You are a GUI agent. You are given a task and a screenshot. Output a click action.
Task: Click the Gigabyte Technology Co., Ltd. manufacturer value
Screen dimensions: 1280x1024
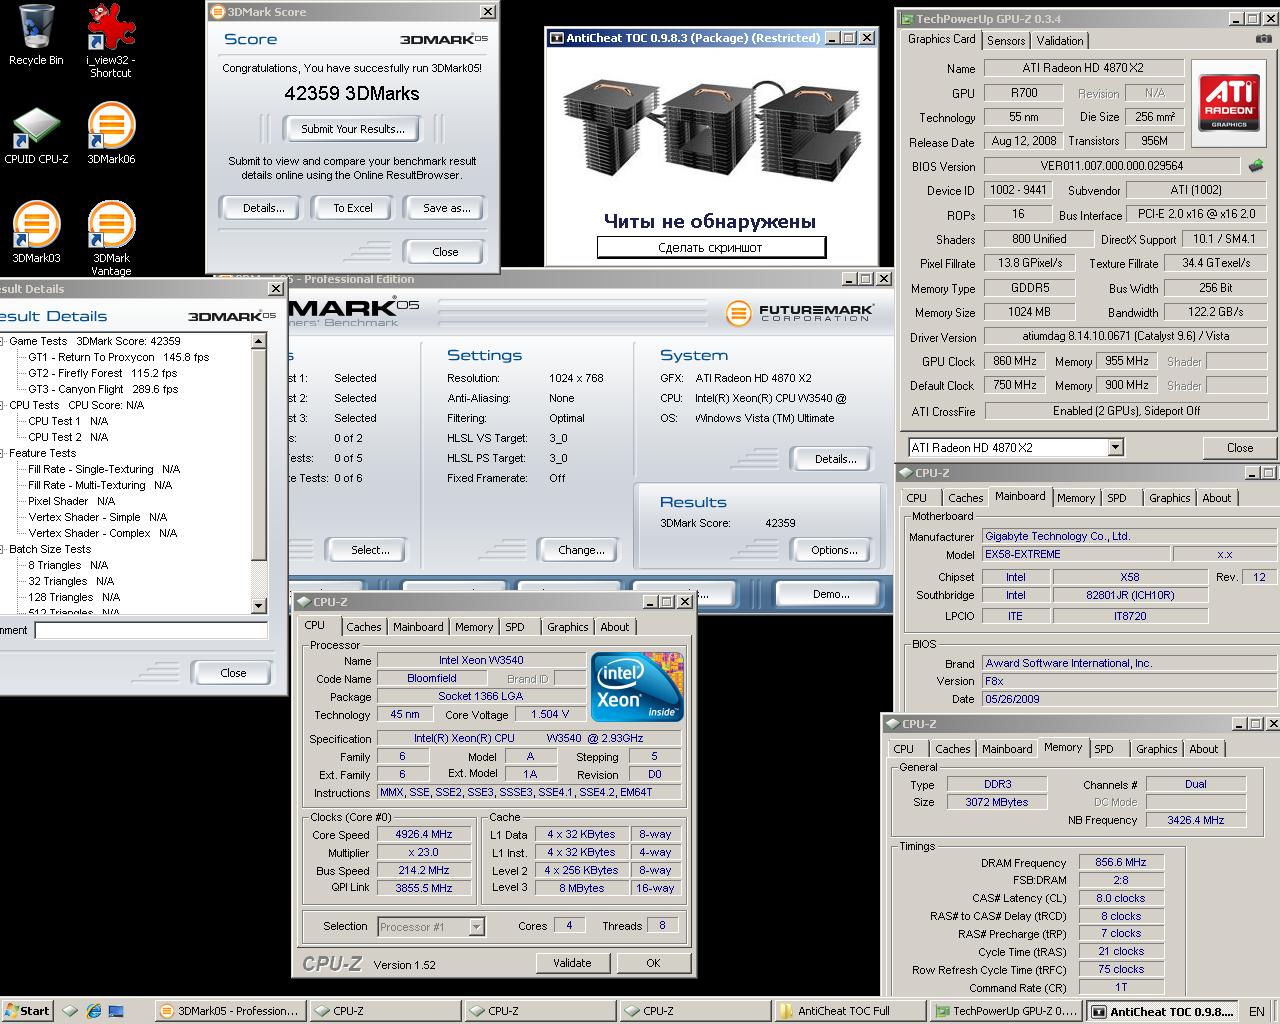coord(1129,536)
